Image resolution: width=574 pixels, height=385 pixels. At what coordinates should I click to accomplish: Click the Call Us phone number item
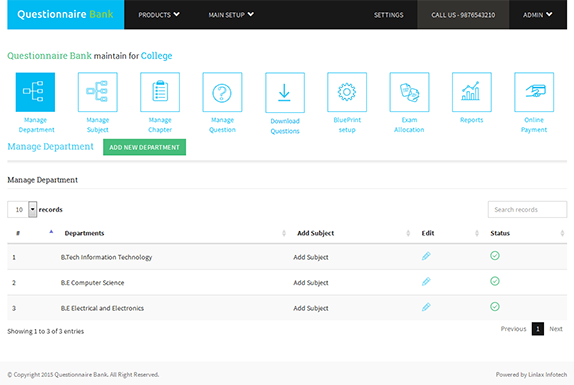coord(463,15)
